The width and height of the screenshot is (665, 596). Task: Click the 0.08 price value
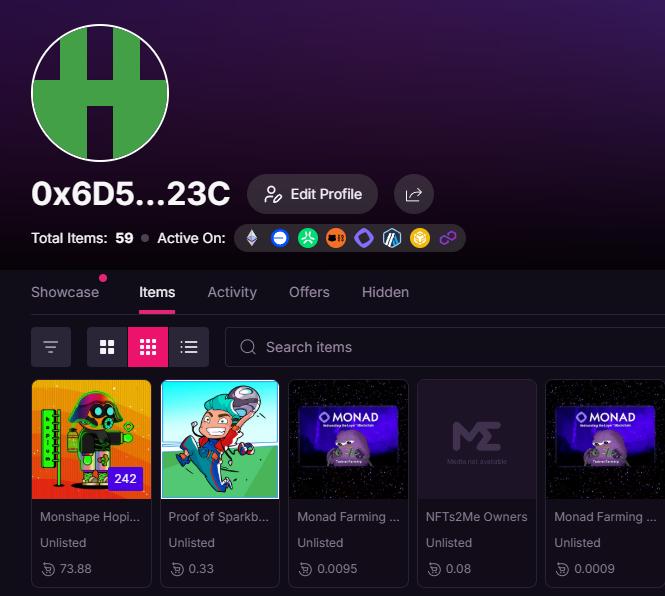pos(458,569)
